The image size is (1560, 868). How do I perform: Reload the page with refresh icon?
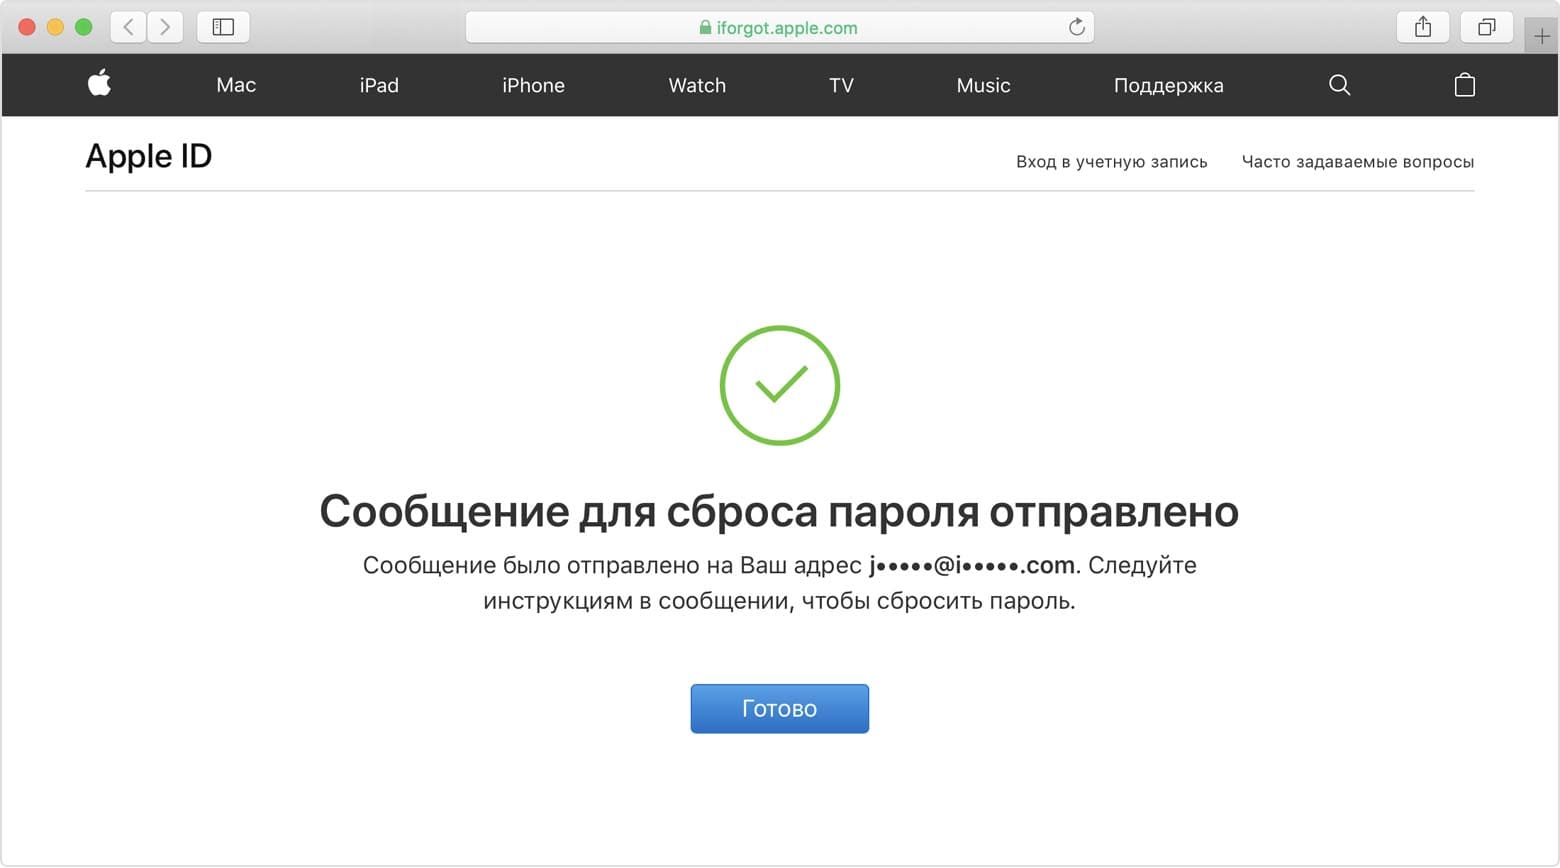pyautogui.click(x=1076, y=27)
